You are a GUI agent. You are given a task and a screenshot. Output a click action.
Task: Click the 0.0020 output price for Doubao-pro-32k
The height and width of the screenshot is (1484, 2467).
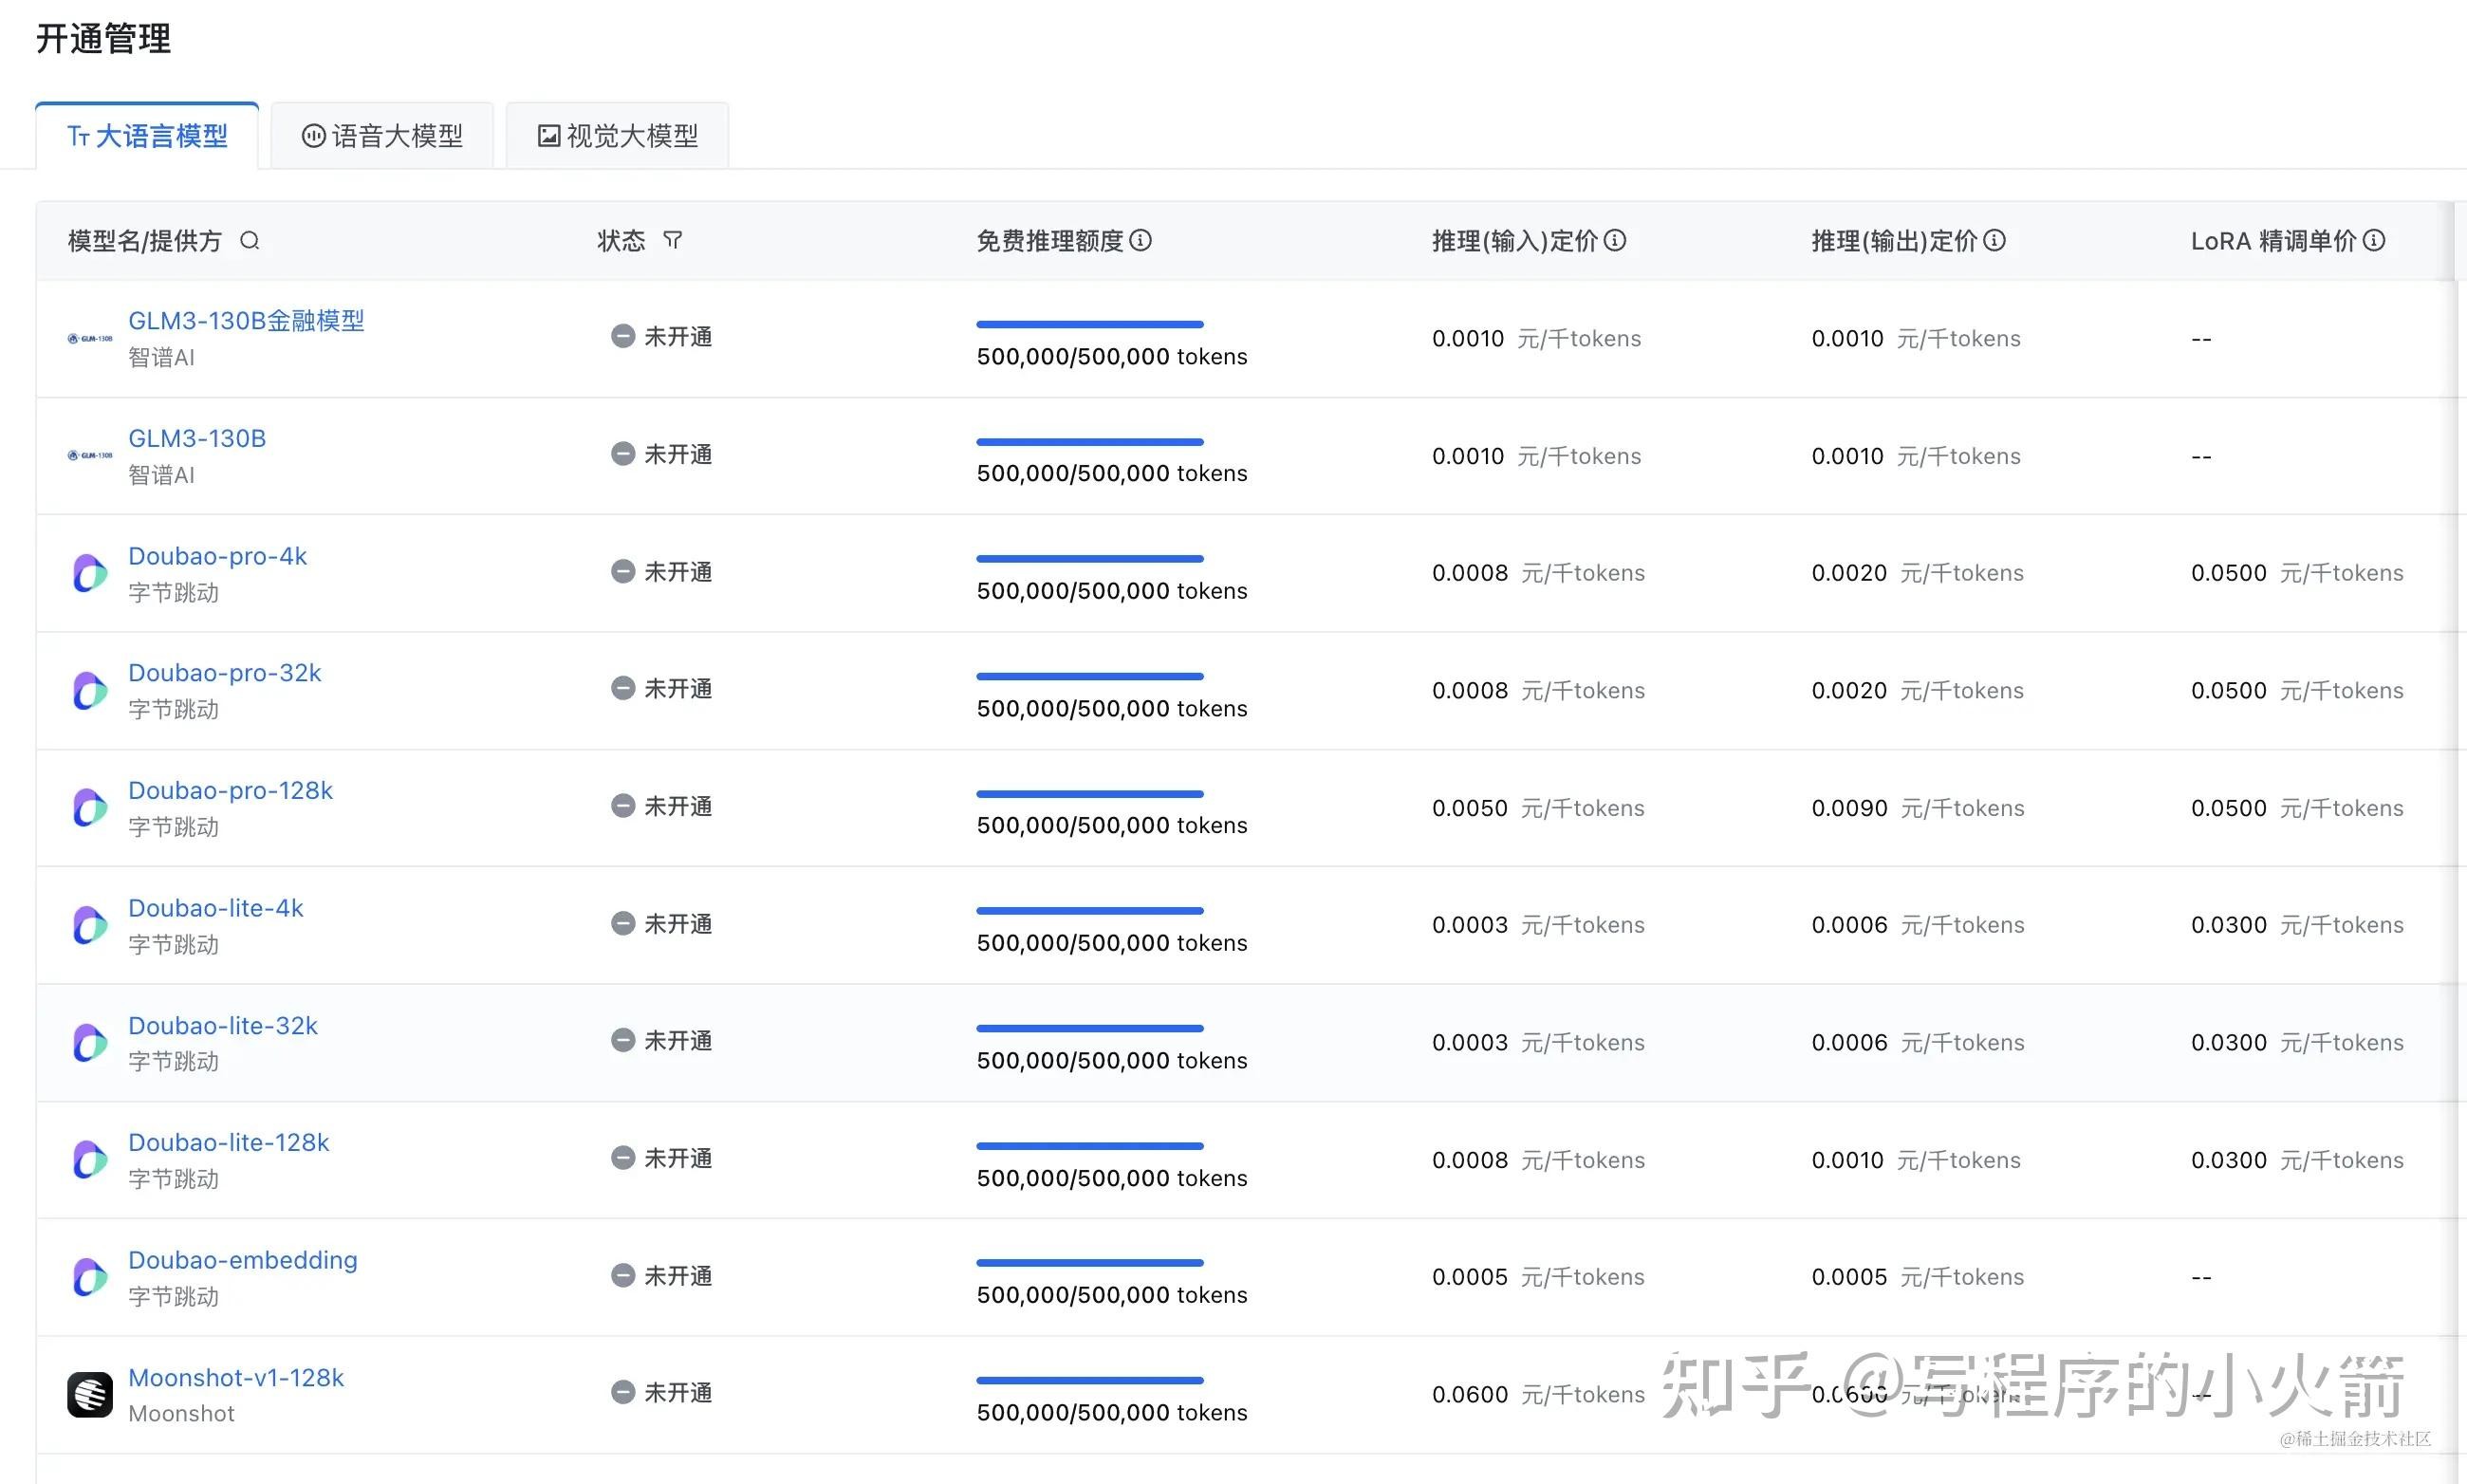(x=1850, y=691)
